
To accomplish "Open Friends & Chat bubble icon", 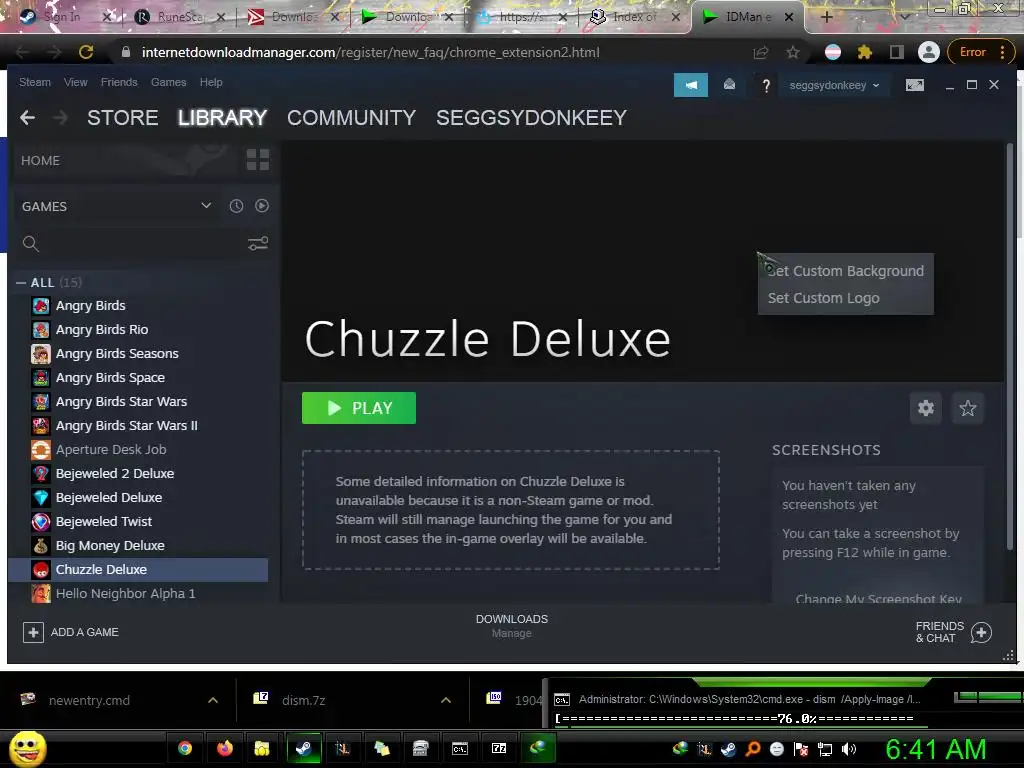I will pyautogui.click(x=981, y=632).
